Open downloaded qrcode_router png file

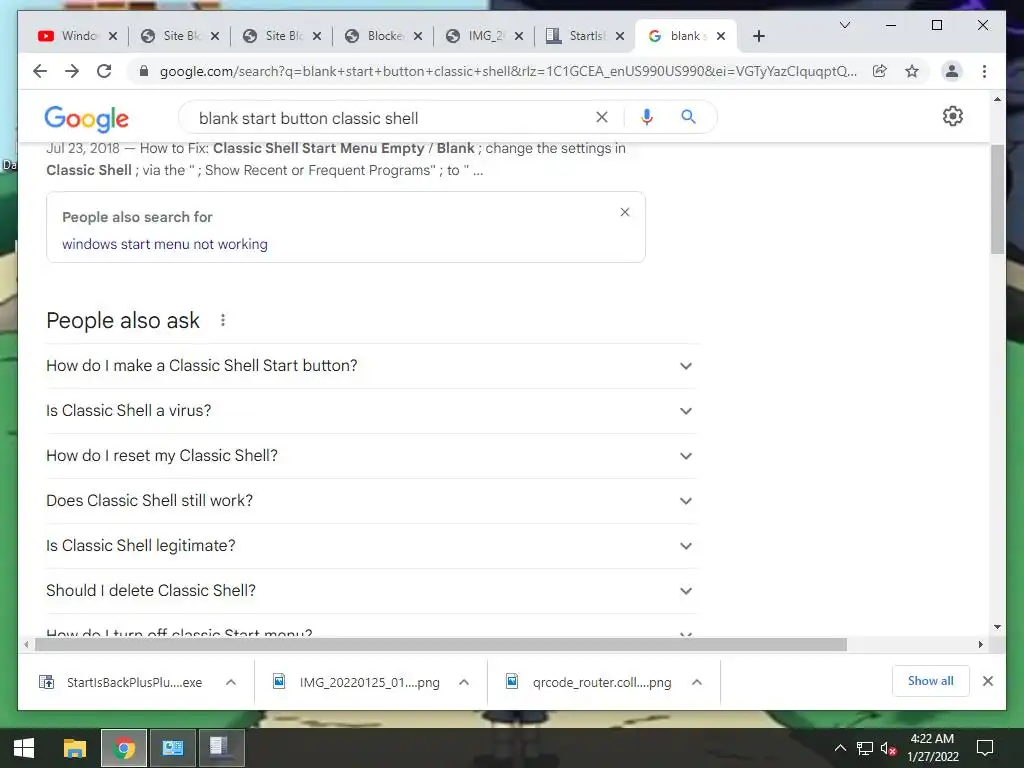pyautogui.click(x=590, y=682)
